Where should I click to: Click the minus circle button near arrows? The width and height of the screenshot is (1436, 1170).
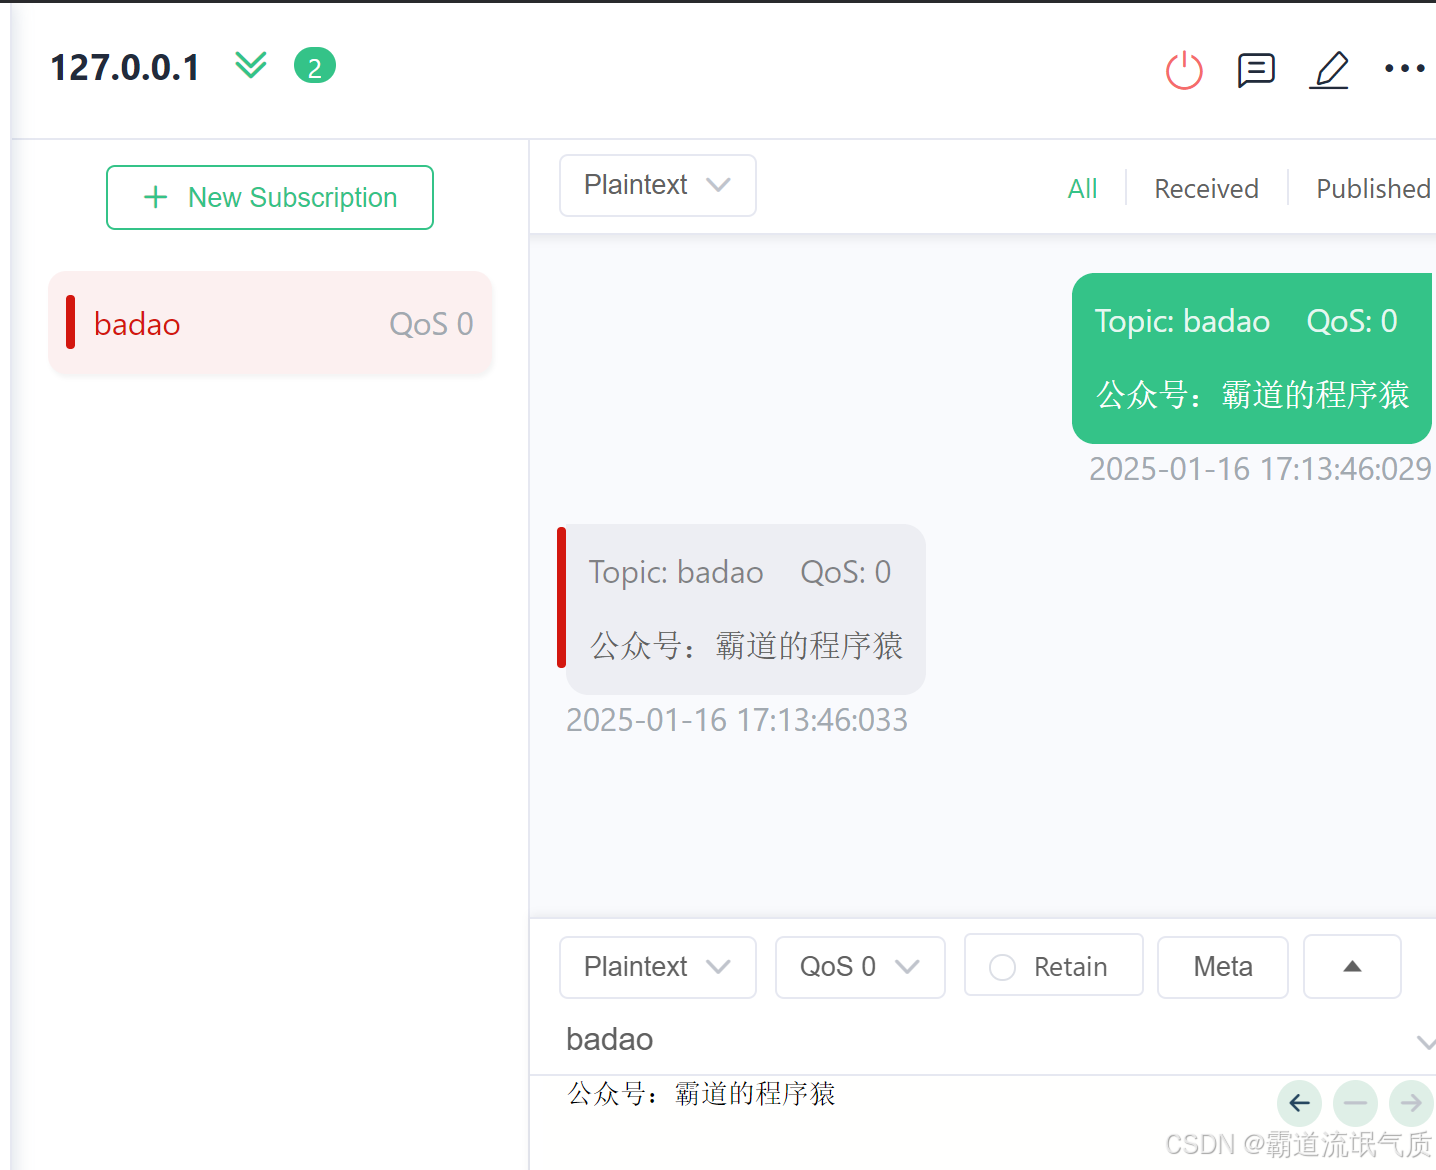[1356, 1103]
